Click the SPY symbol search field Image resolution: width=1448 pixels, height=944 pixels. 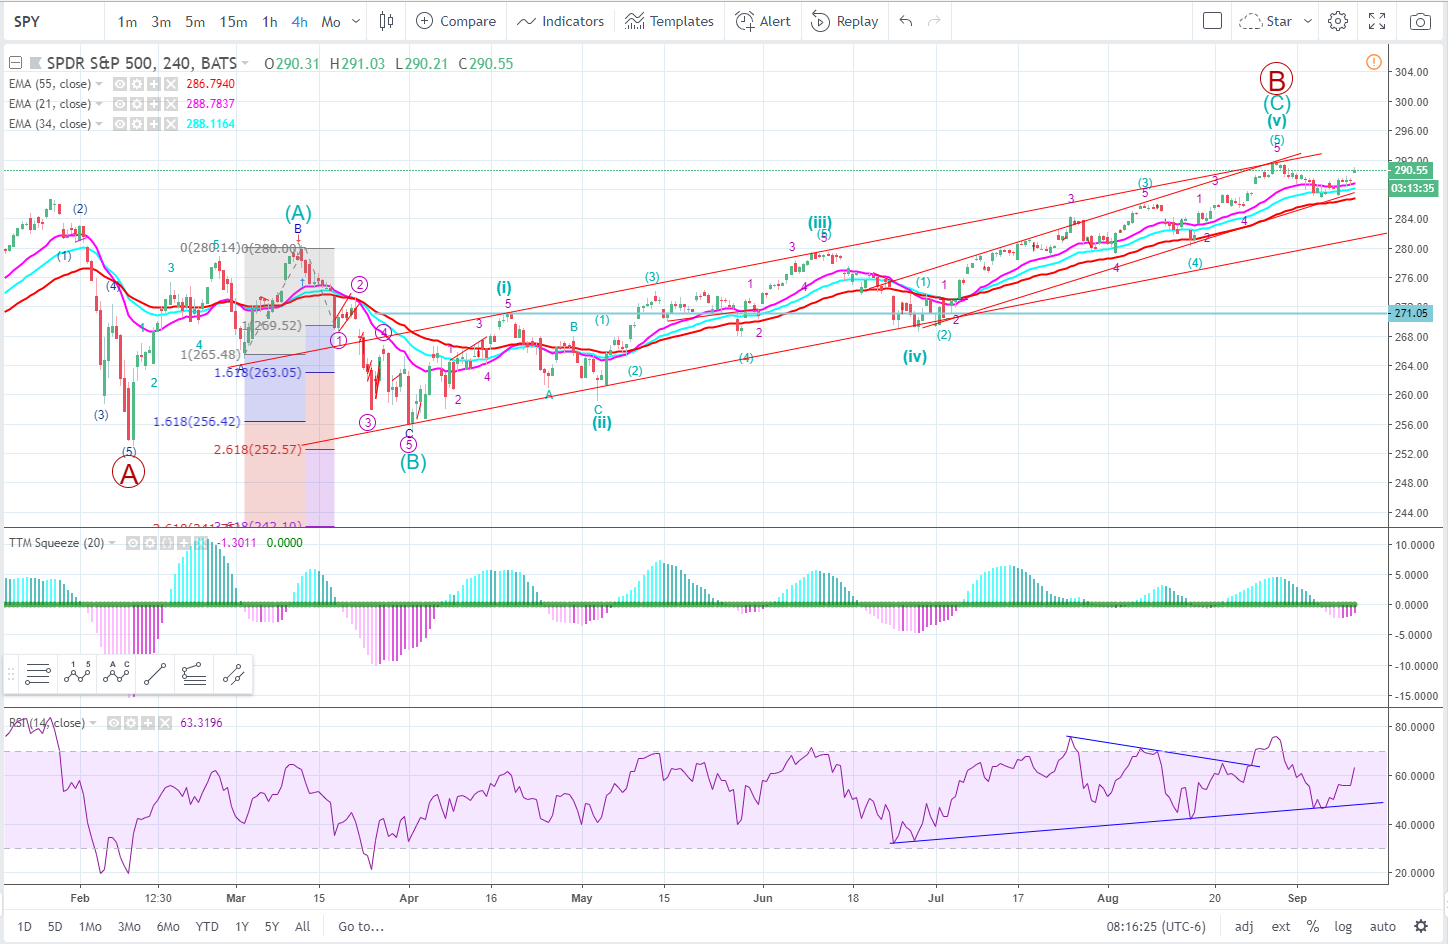click(x=52, y=21)
